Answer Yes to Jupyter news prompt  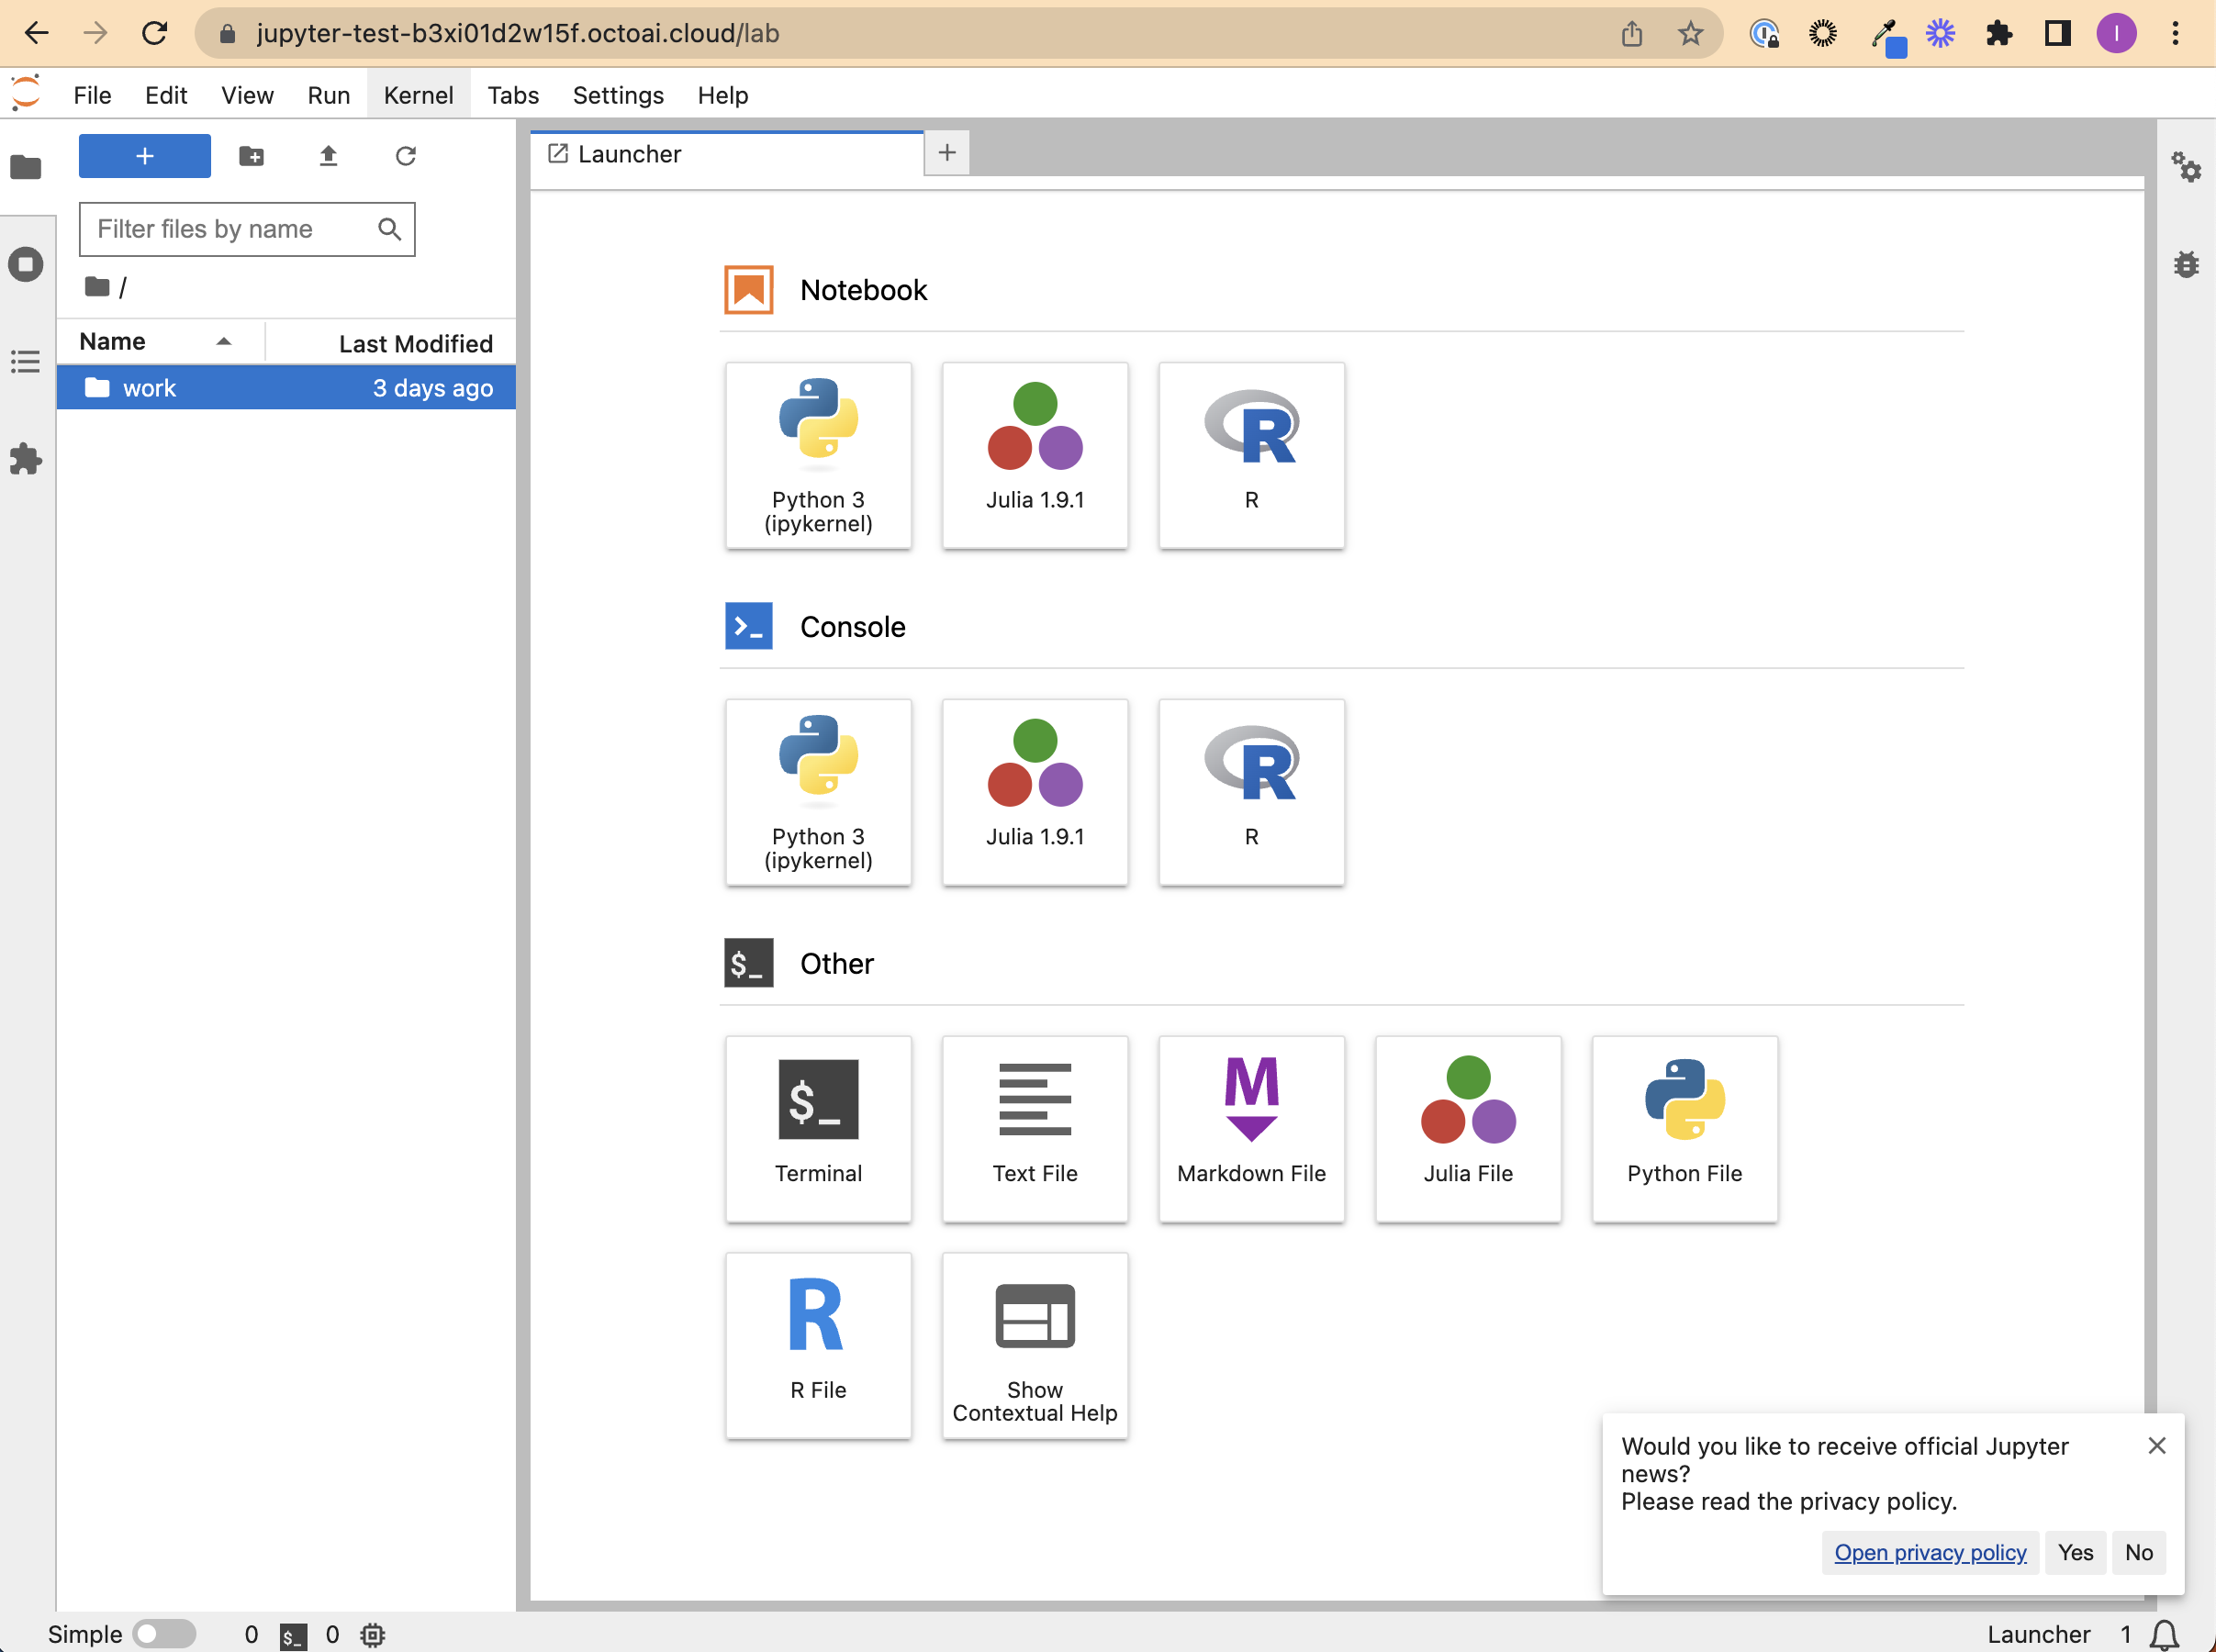(x=2075, y=1552)
